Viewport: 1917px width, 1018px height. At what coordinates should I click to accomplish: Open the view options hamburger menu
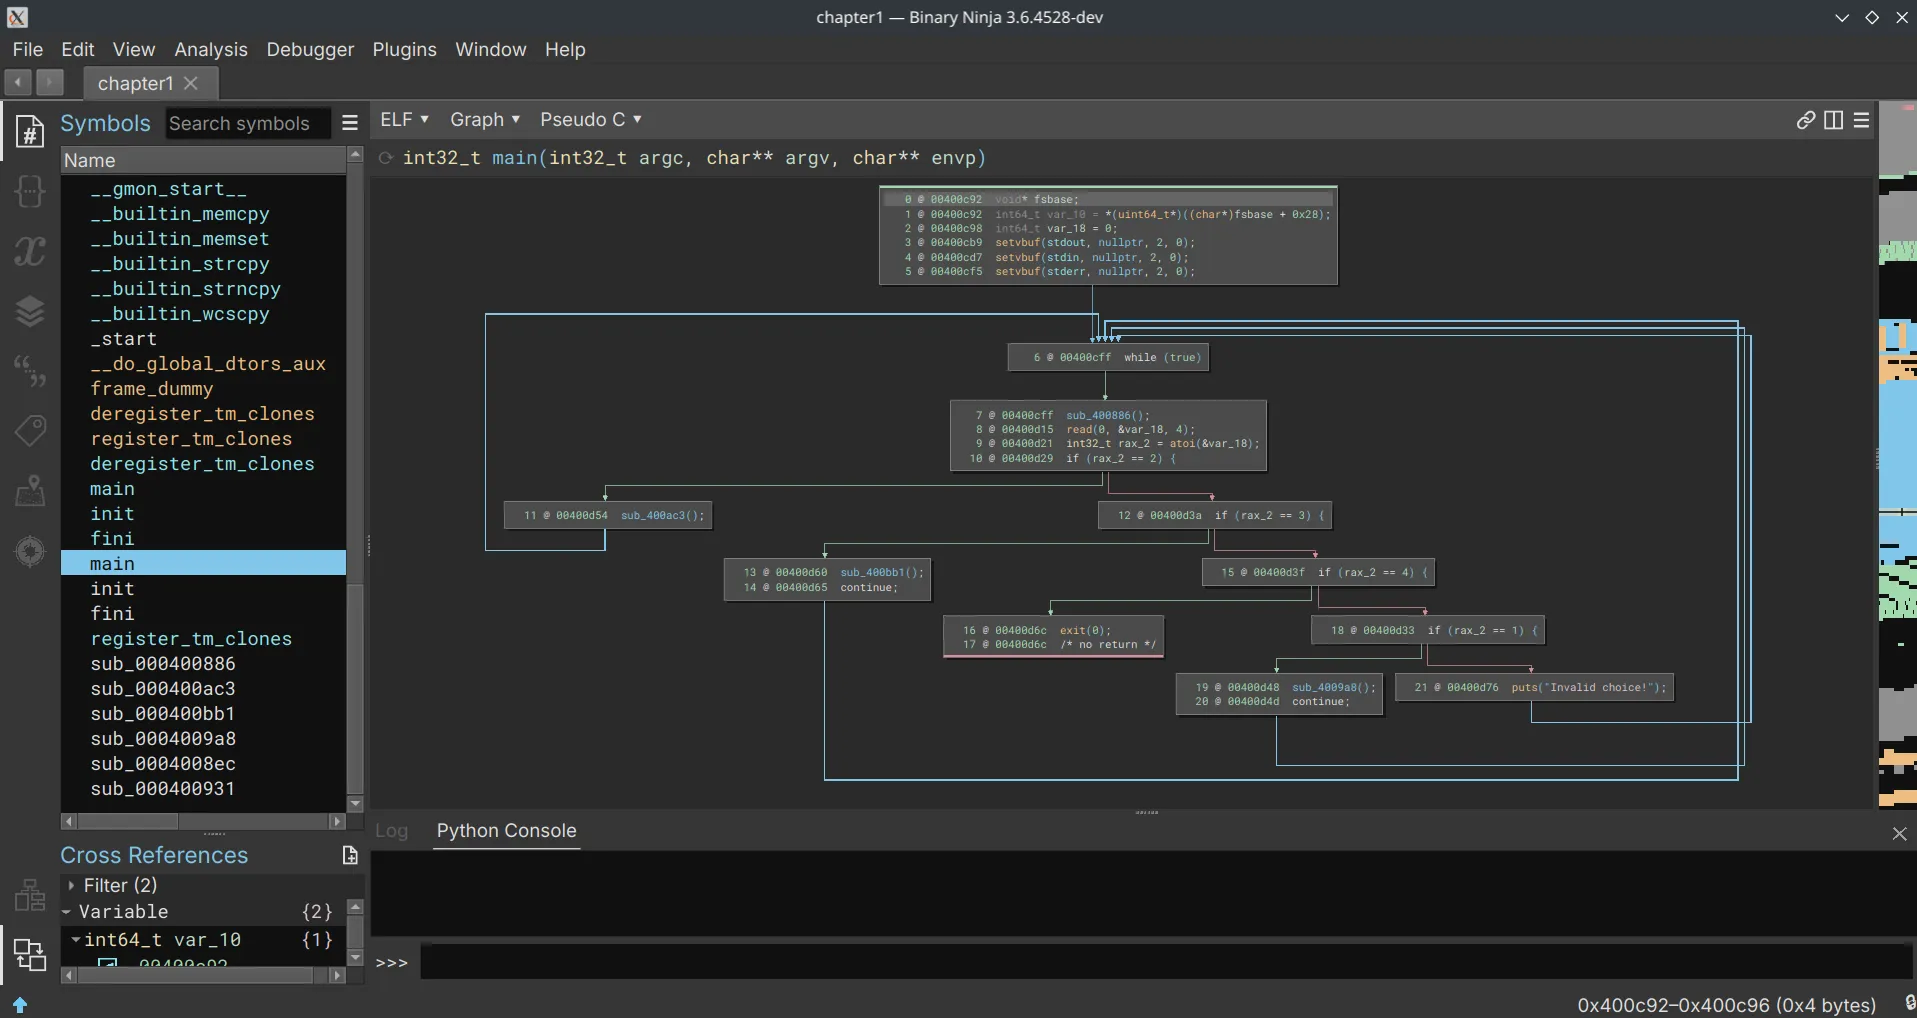(x=1861, y=120)
